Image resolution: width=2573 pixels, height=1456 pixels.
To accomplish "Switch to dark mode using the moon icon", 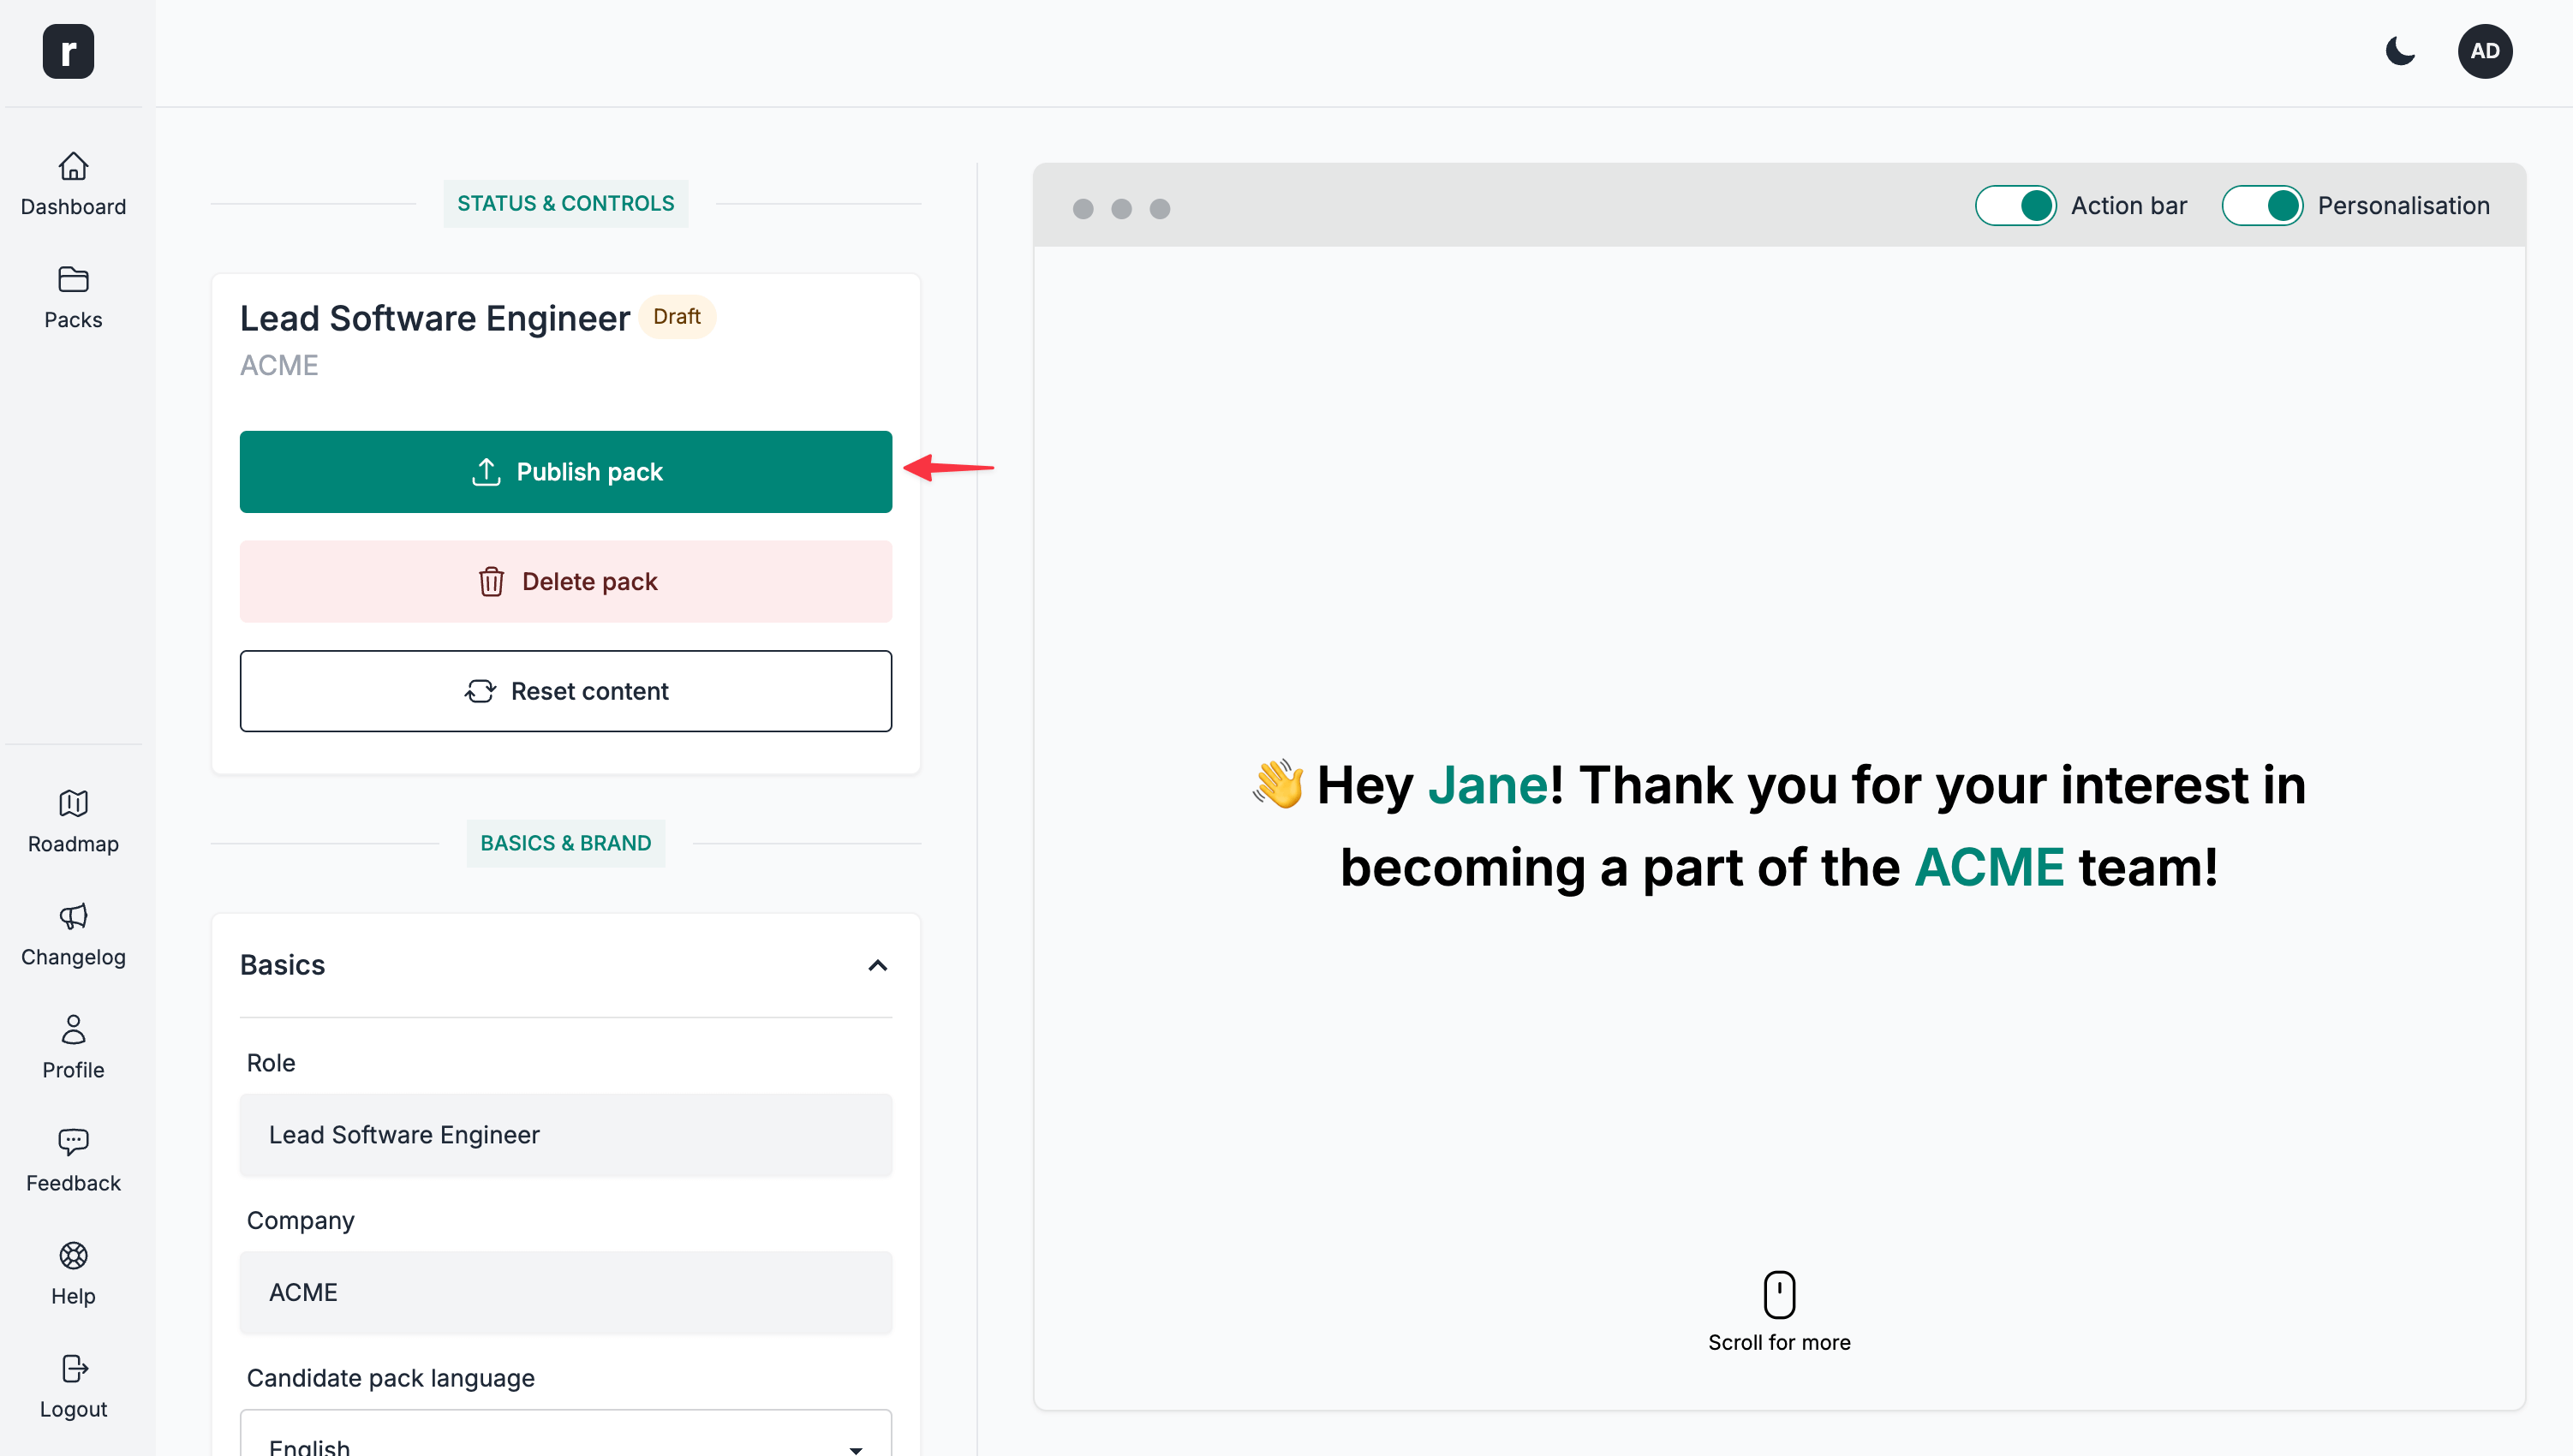I will (2400, 51).
